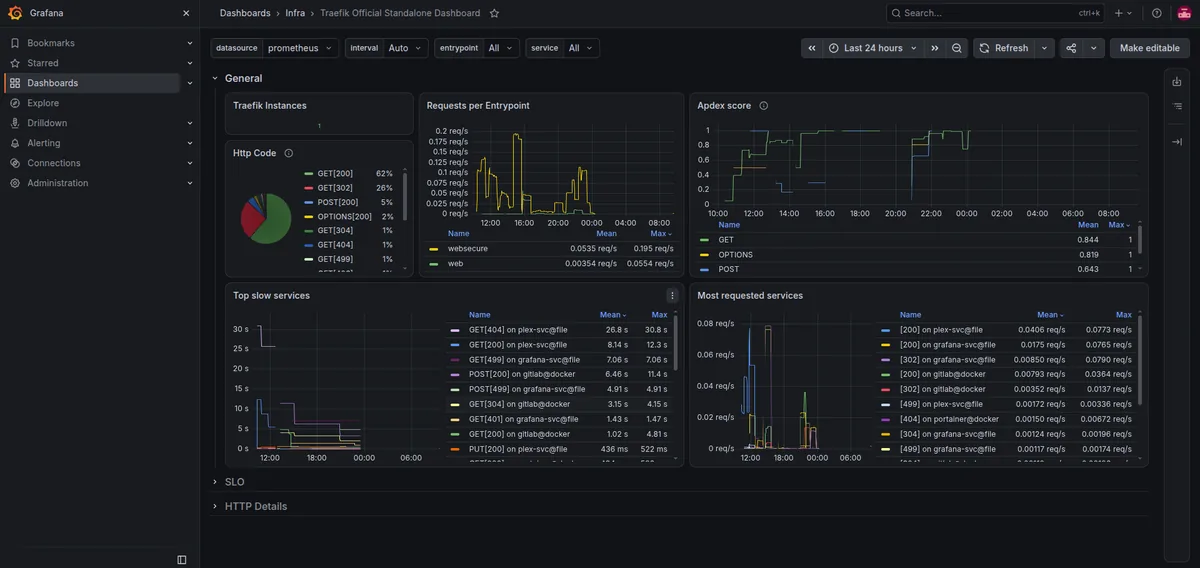Toggle GET[302] series in Http Code legend
This screenshot has width=1200, height=568.
coord(335,188)
